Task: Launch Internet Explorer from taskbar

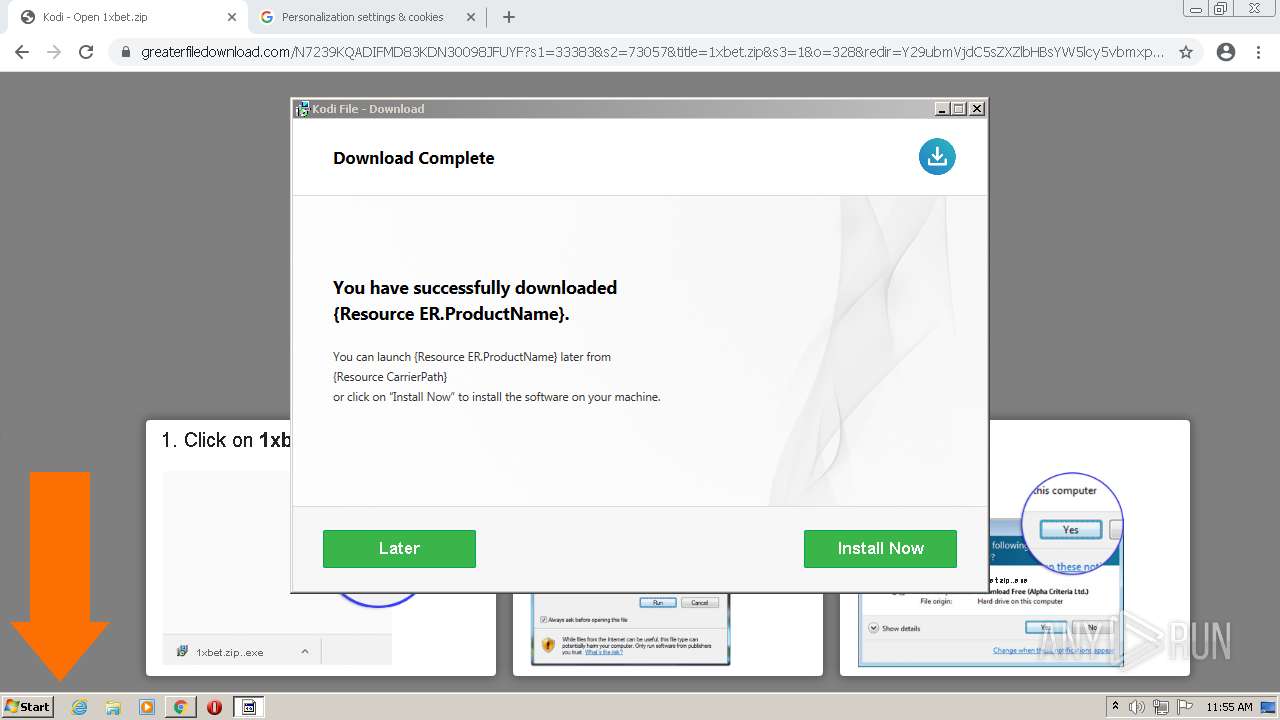Action: tap(80, 707)
